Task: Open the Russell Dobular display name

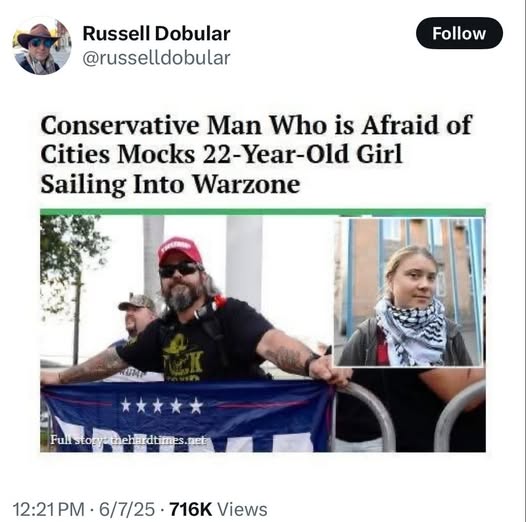Action: (156, 34)
